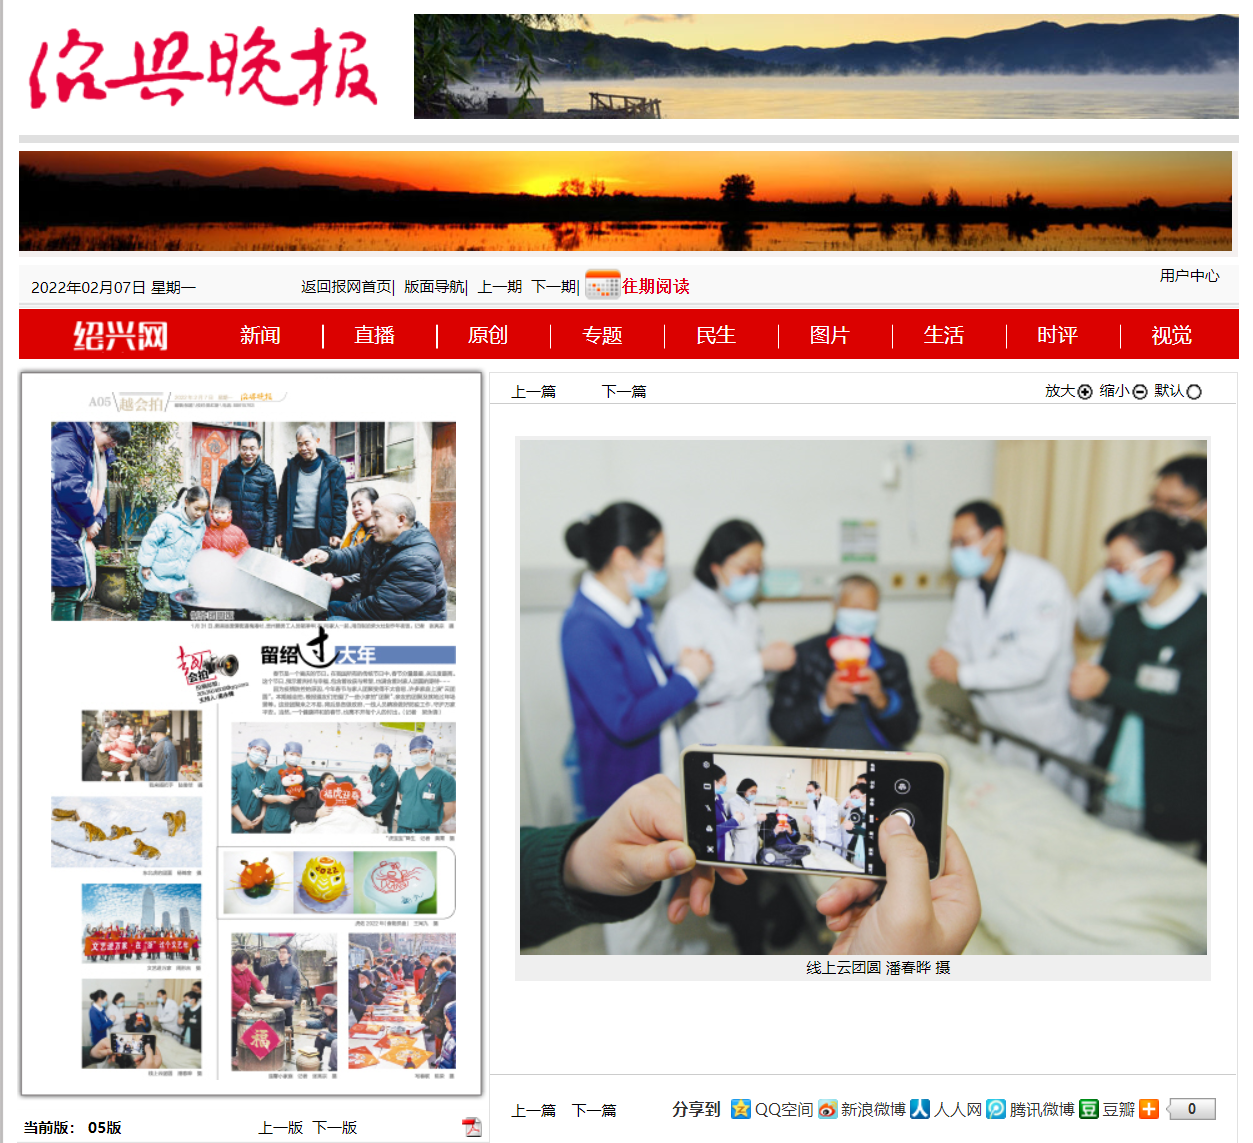Viewport: 1253px width, 1143px height.
Task: Click the tigers in snow photo thumbnail
Action: pyautogui.click(x=126, y=832)
